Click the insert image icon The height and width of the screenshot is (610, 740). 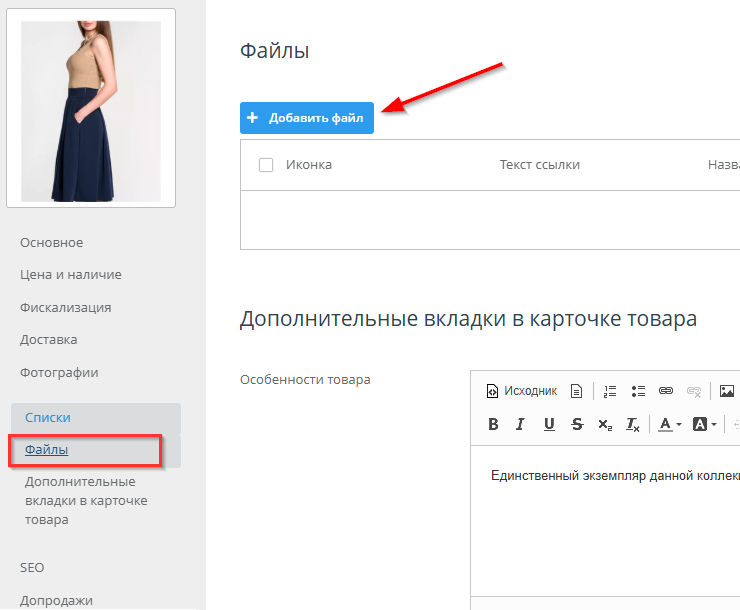tap(727, 391)
